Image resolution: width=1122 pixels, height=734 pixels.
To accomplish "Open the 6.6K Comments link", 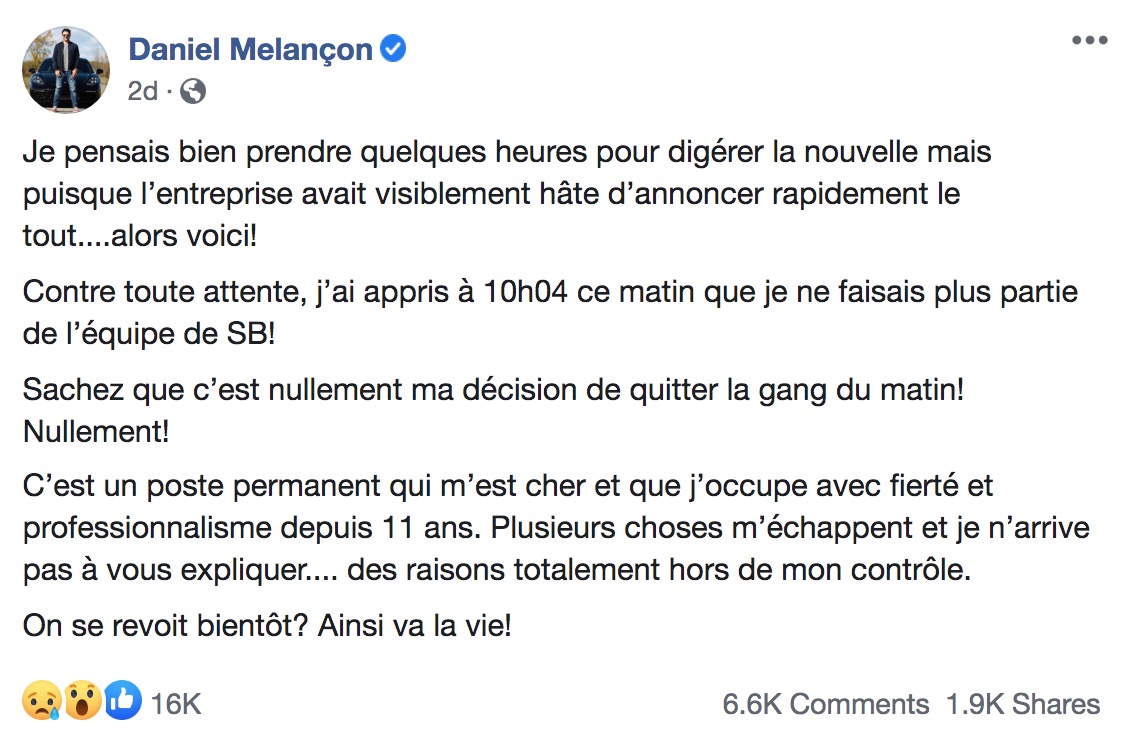I will (825, 704).
